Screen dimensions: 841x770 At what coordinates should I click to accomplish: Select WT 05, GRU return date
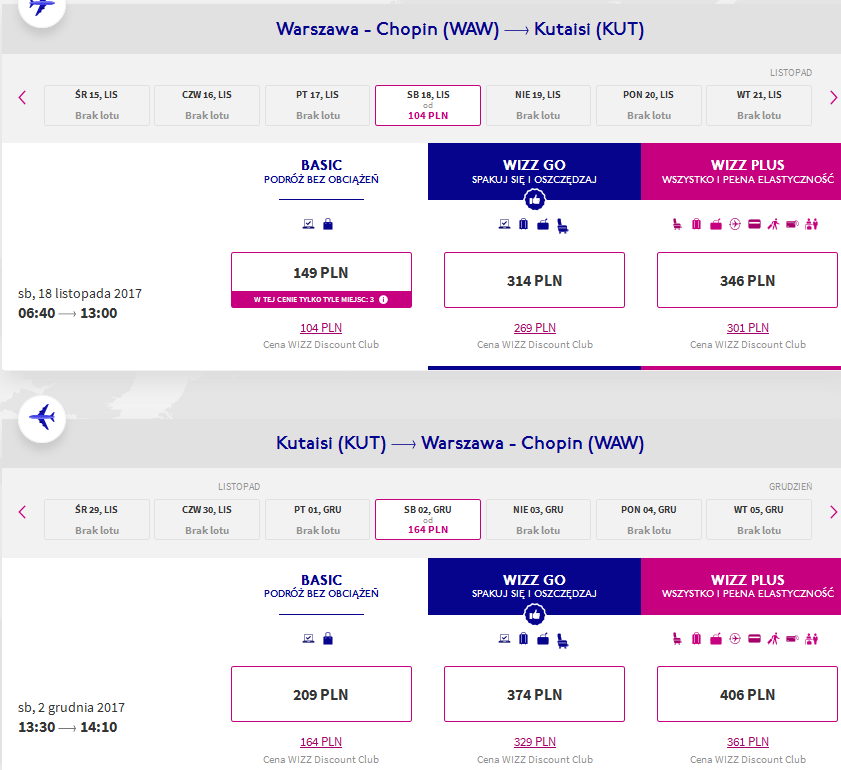(759, 520)
